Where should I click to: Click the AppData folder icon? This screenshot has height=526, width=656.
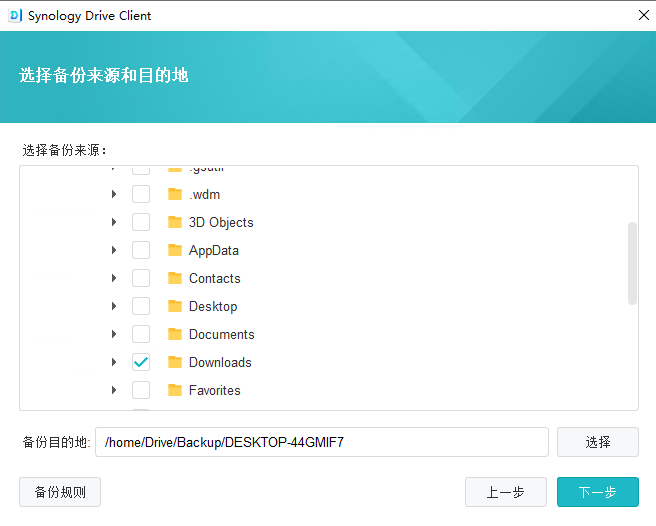[175, 250]
